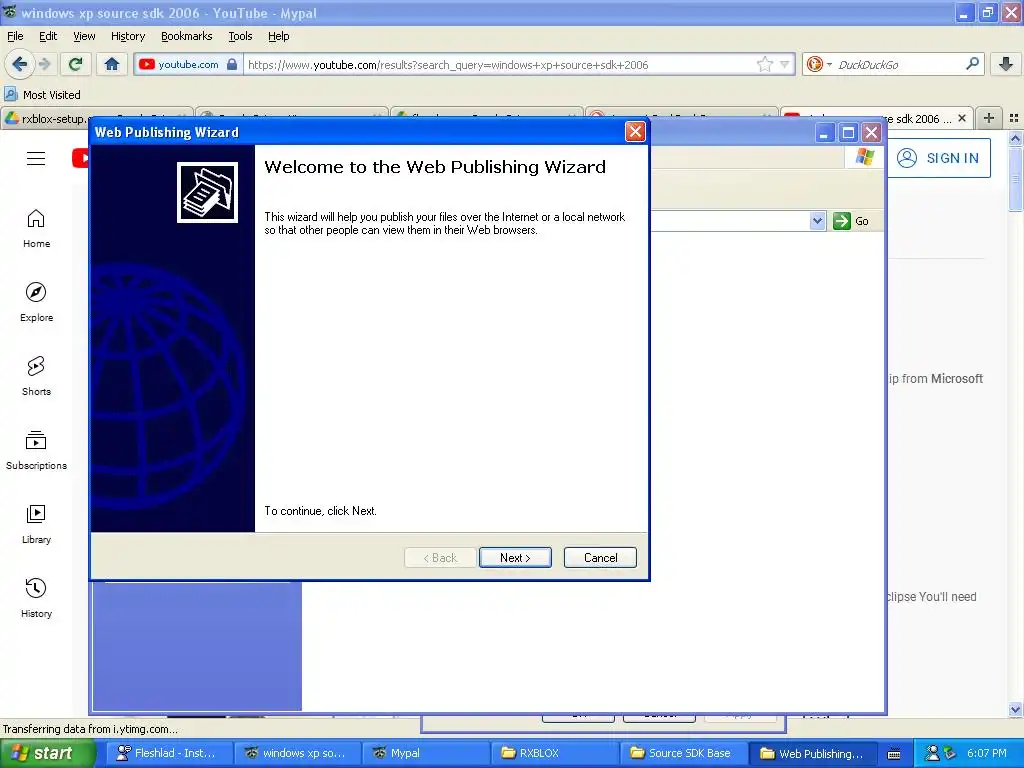The width and height of the screenshot is (1024, 768).
Task: Open the Help menu
Action: coord(278,36)
